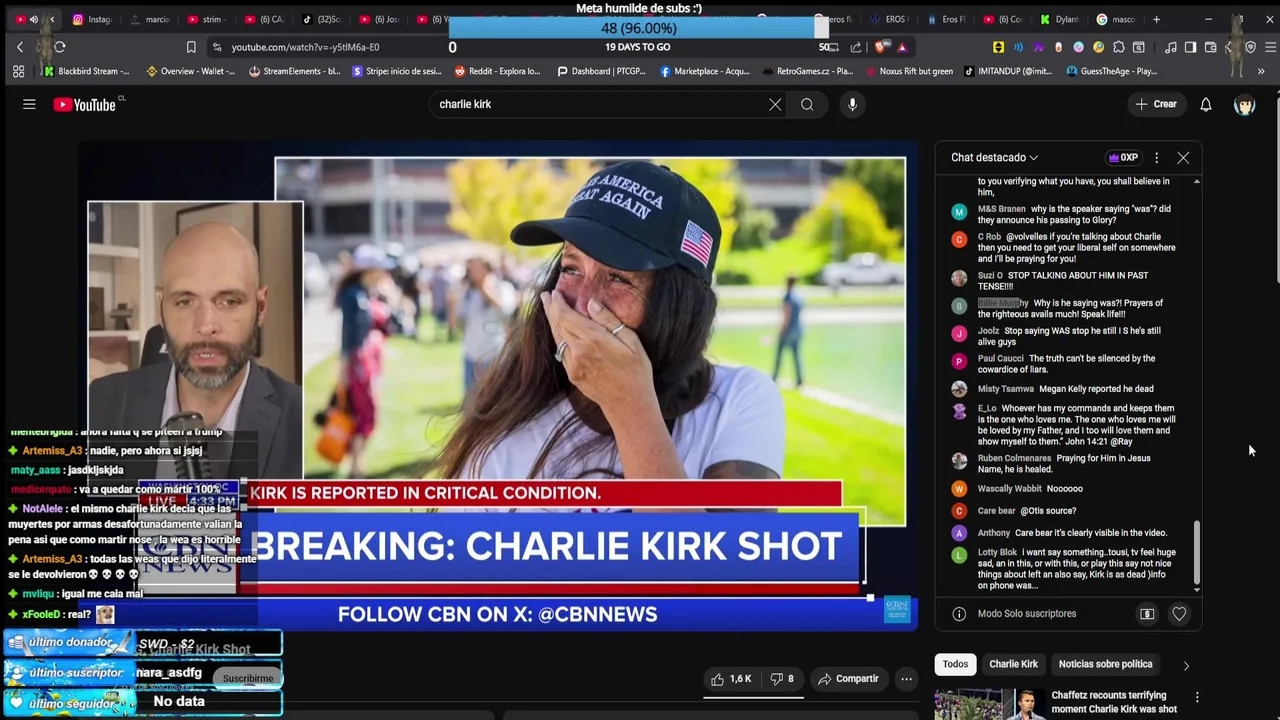Open browser extensions puzzle icon
The height and width of the screenshot is (720, 1280).
(1119, 47)
